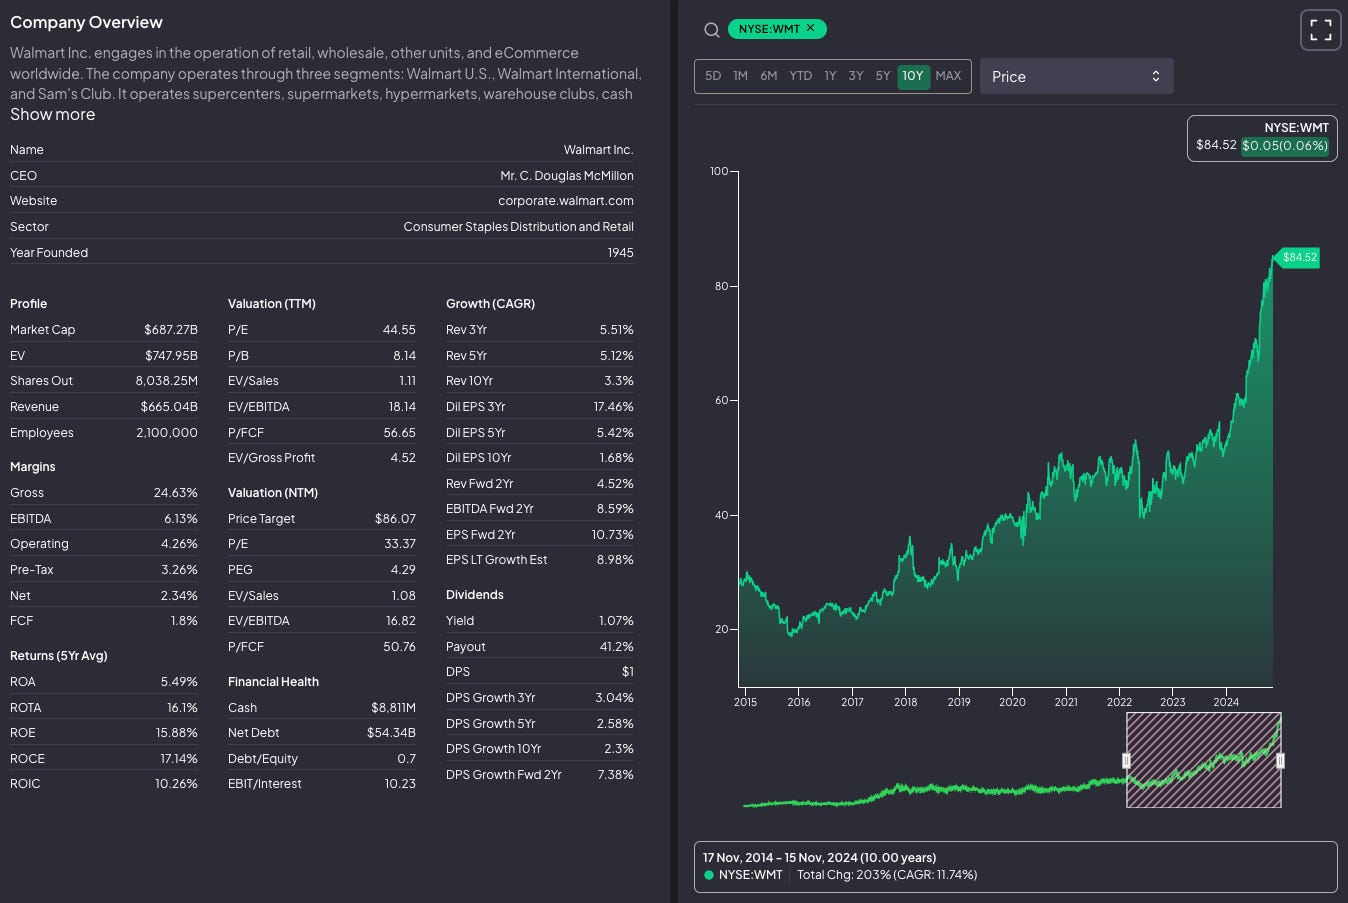1348x903 pixels.
Task: Click the Year Founded value 1945
Action: pyautogui.click(x=620, y=253)
